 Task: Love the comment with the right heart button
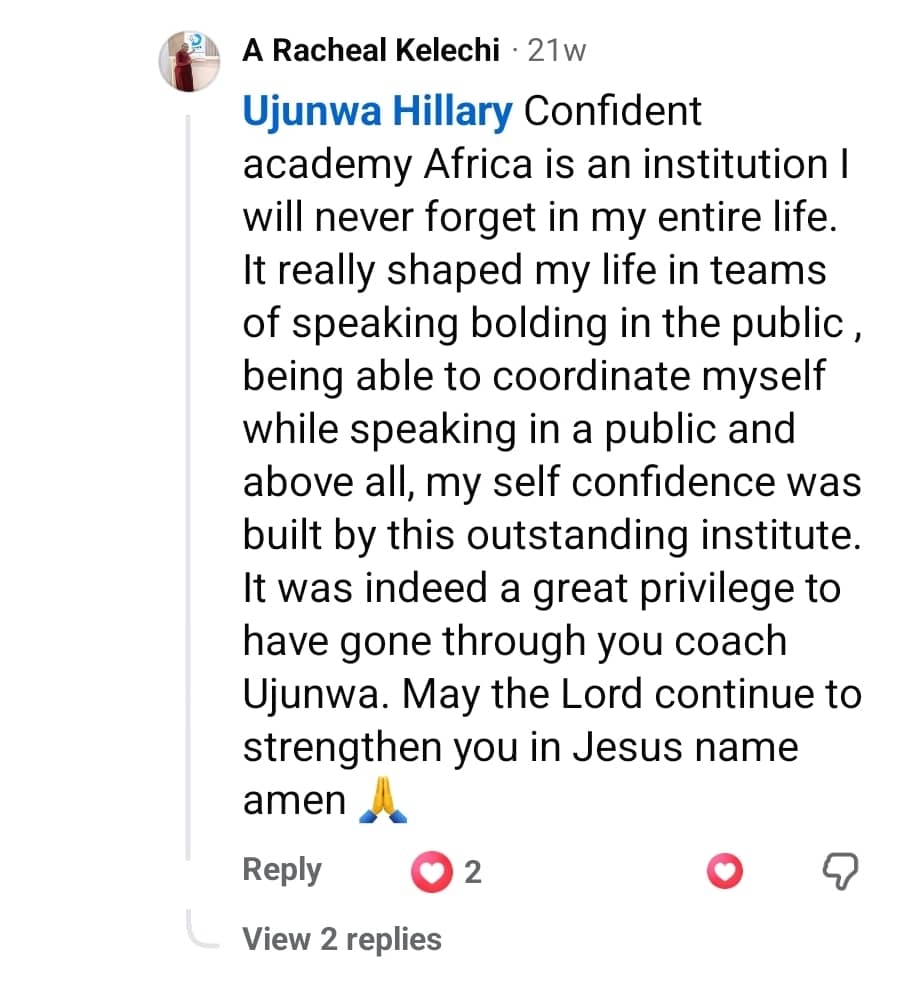coord(725,872)
